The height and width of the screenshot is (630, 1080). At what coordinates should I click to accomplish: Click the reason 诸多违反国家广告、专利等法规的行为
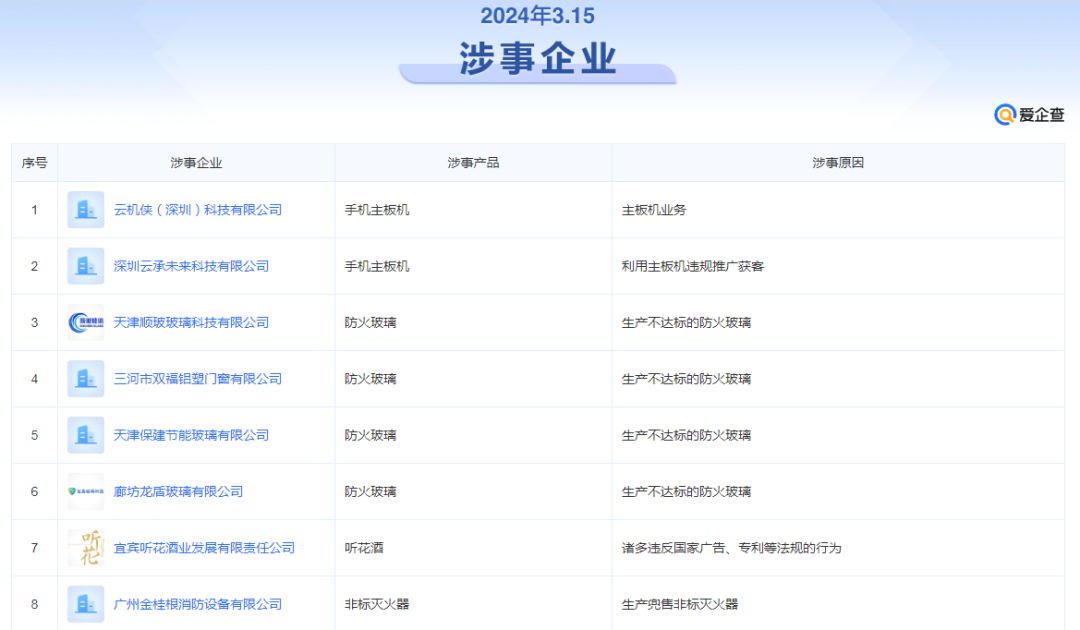731,548
